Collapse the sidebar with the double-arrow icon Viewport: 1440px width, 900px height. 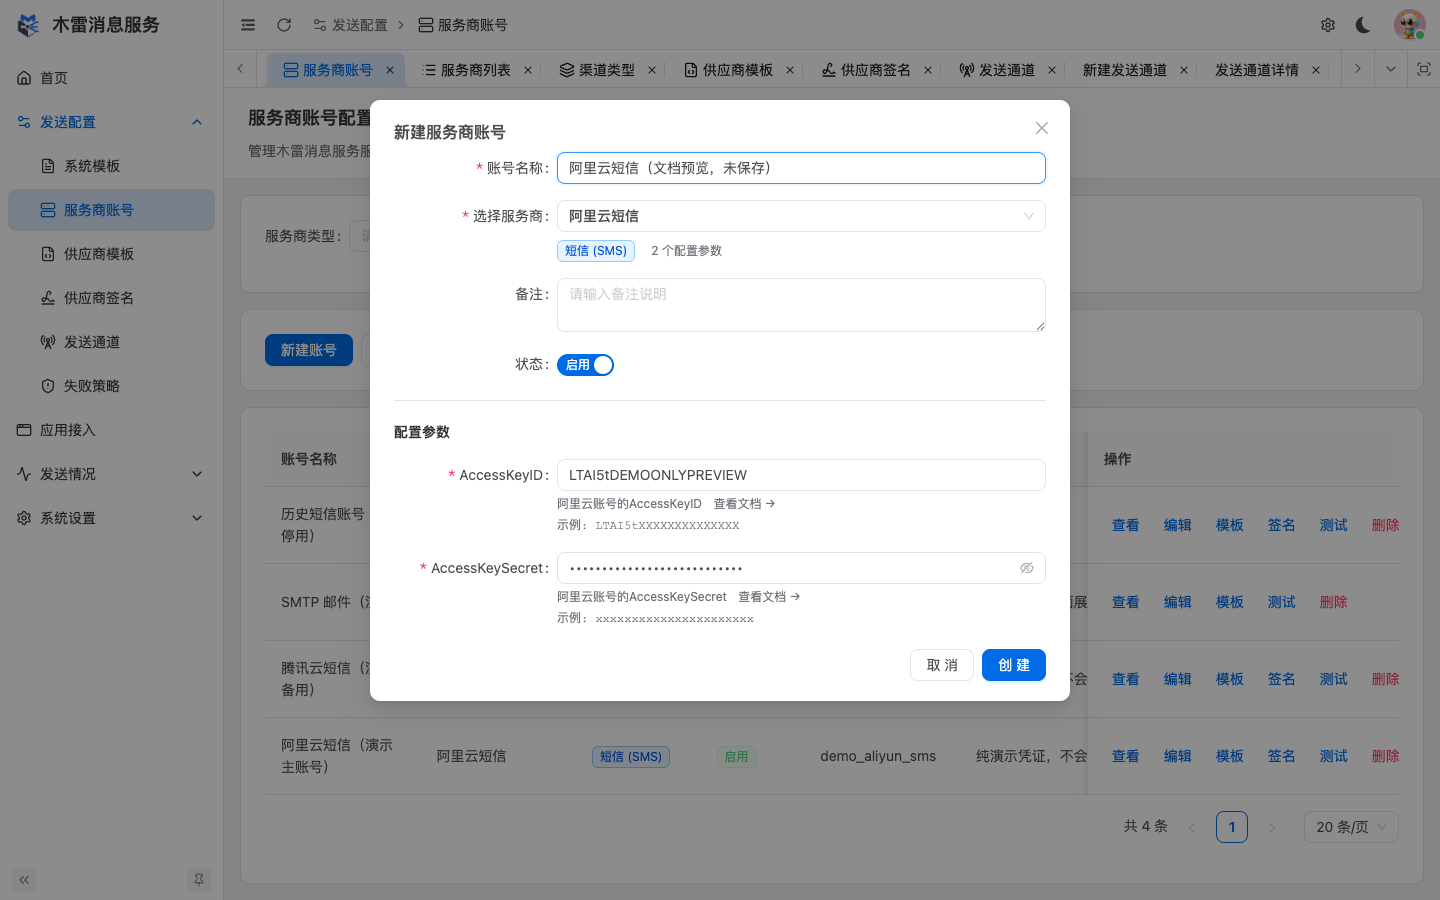24,880
